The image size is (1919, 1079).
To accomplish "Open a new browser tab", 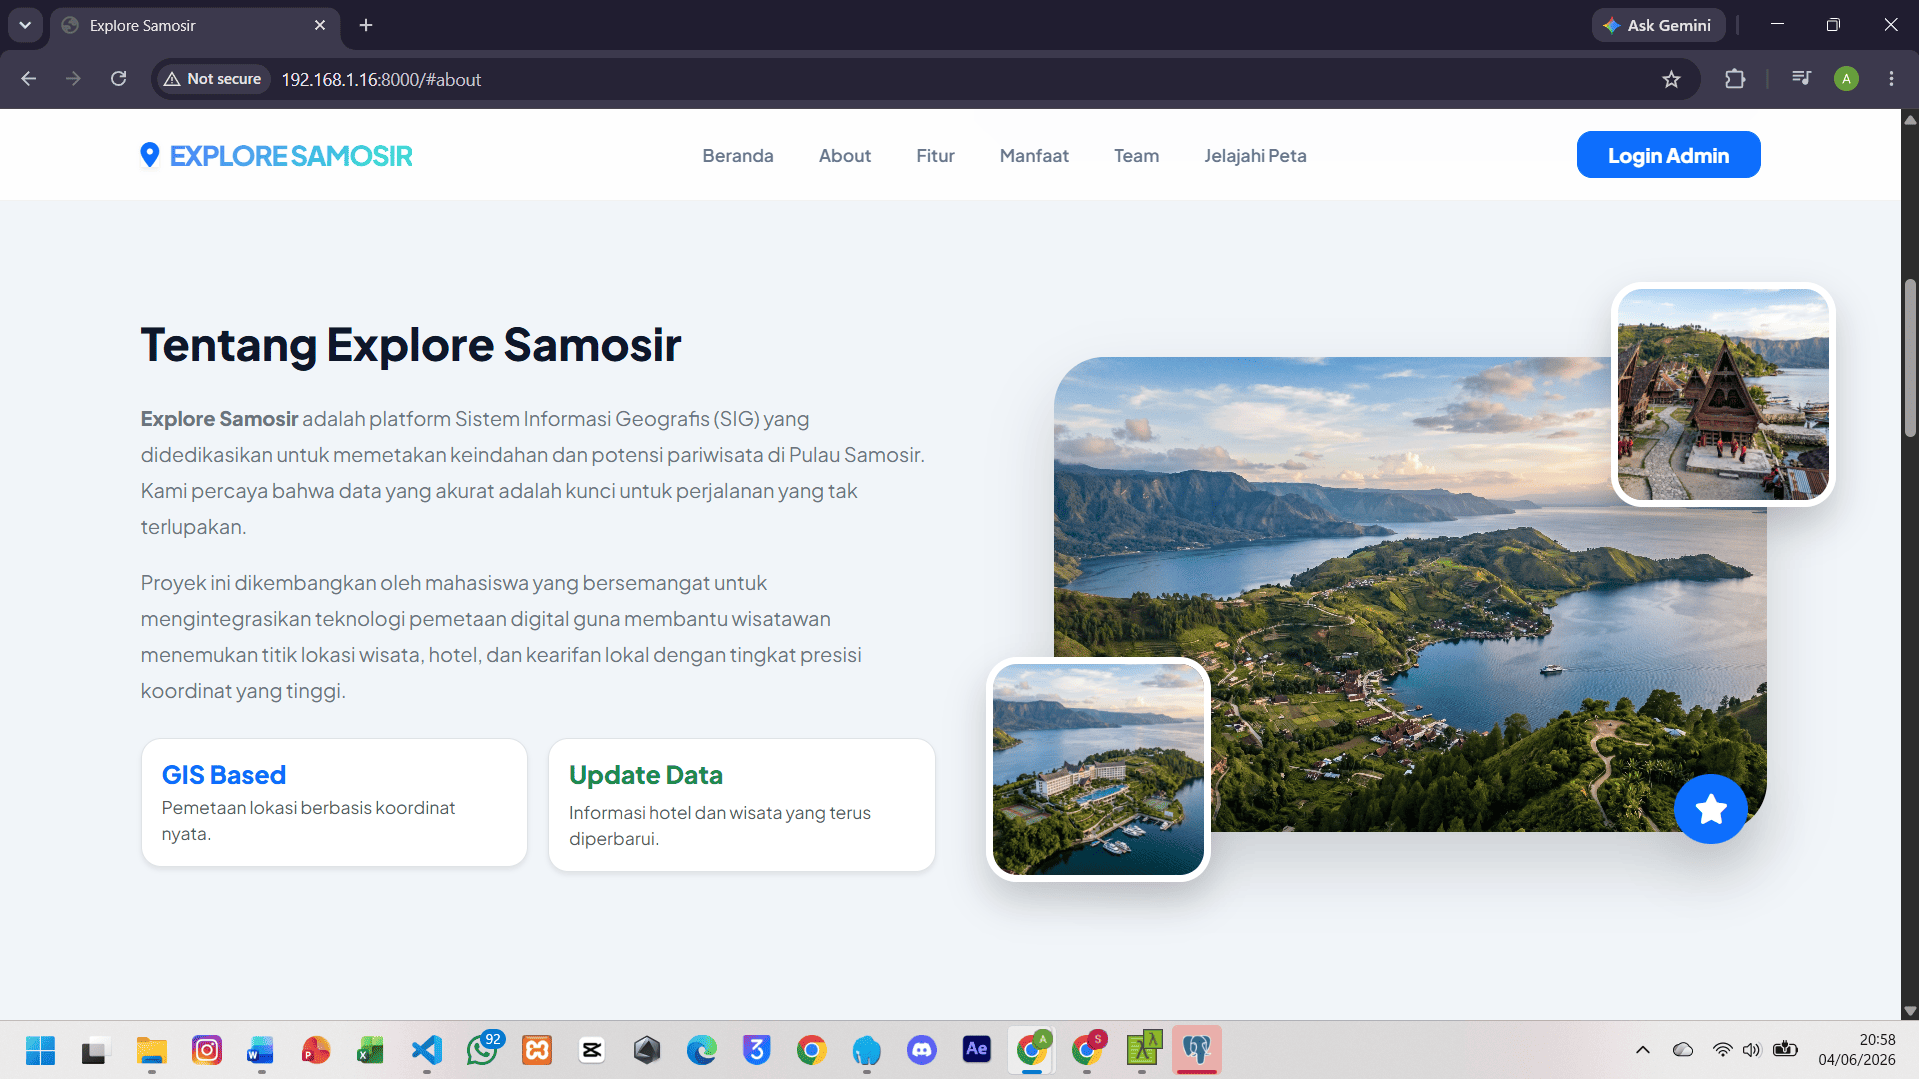I will click(366, 25).
